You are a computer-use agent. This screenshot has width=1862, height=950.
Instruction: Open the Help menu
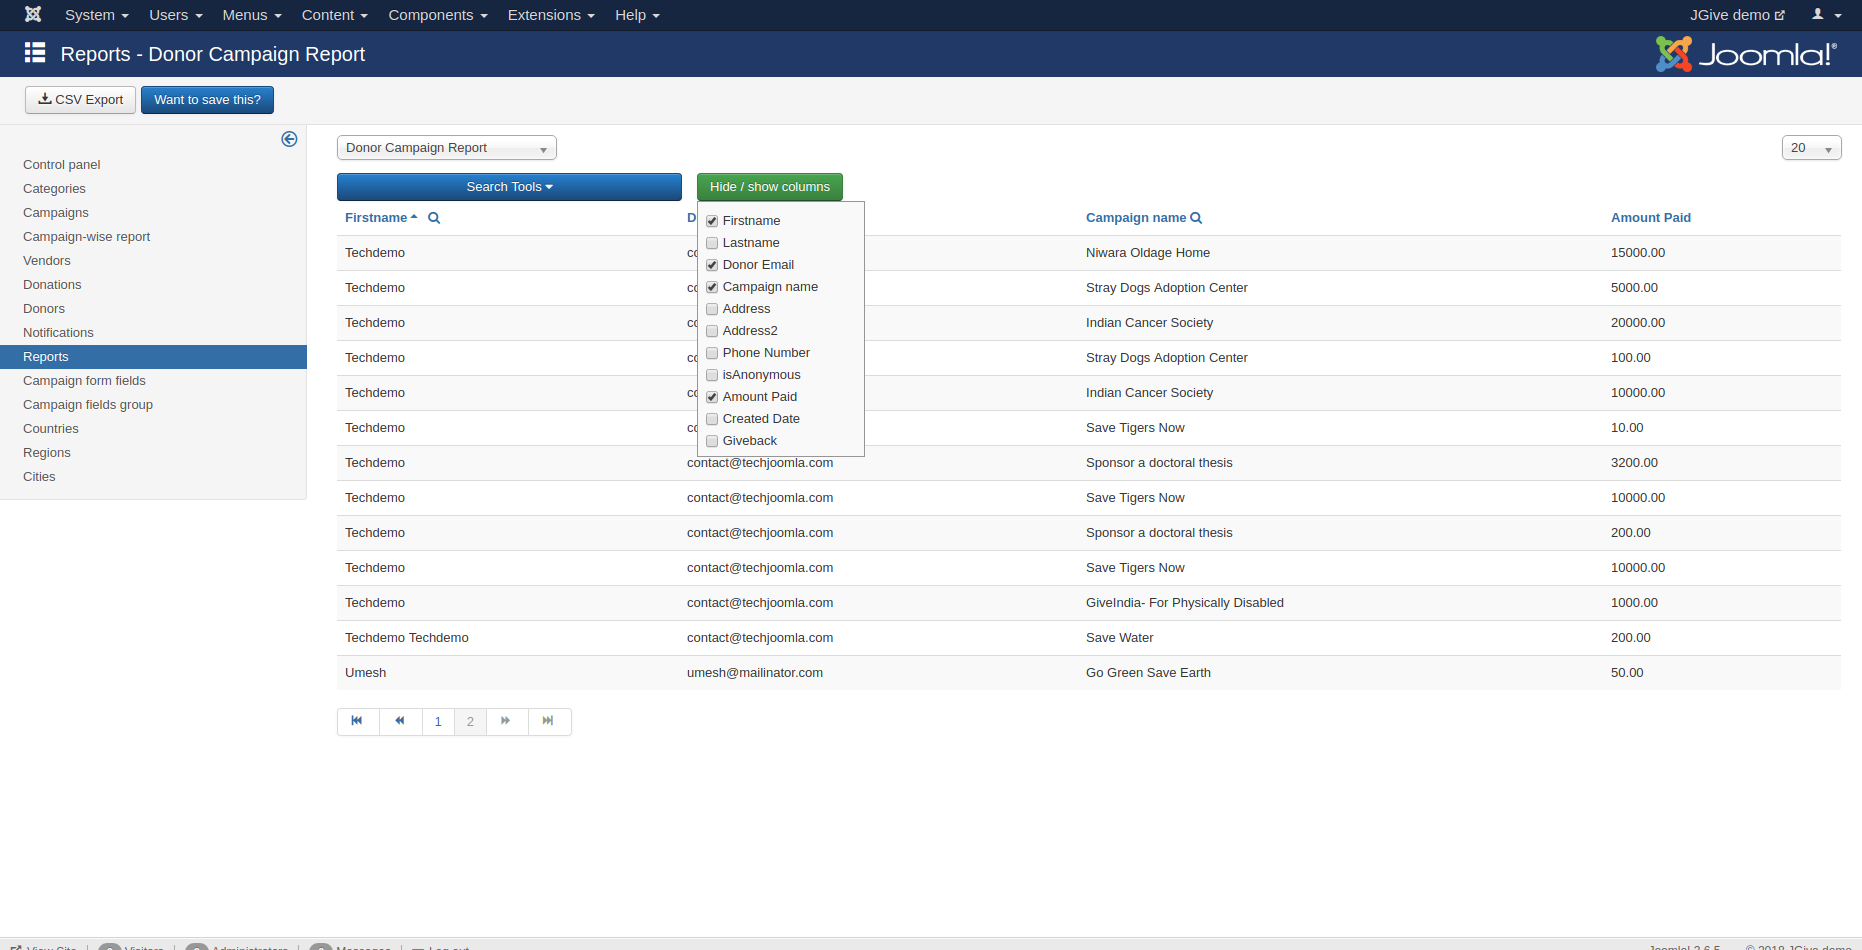(x=637, y=15)
